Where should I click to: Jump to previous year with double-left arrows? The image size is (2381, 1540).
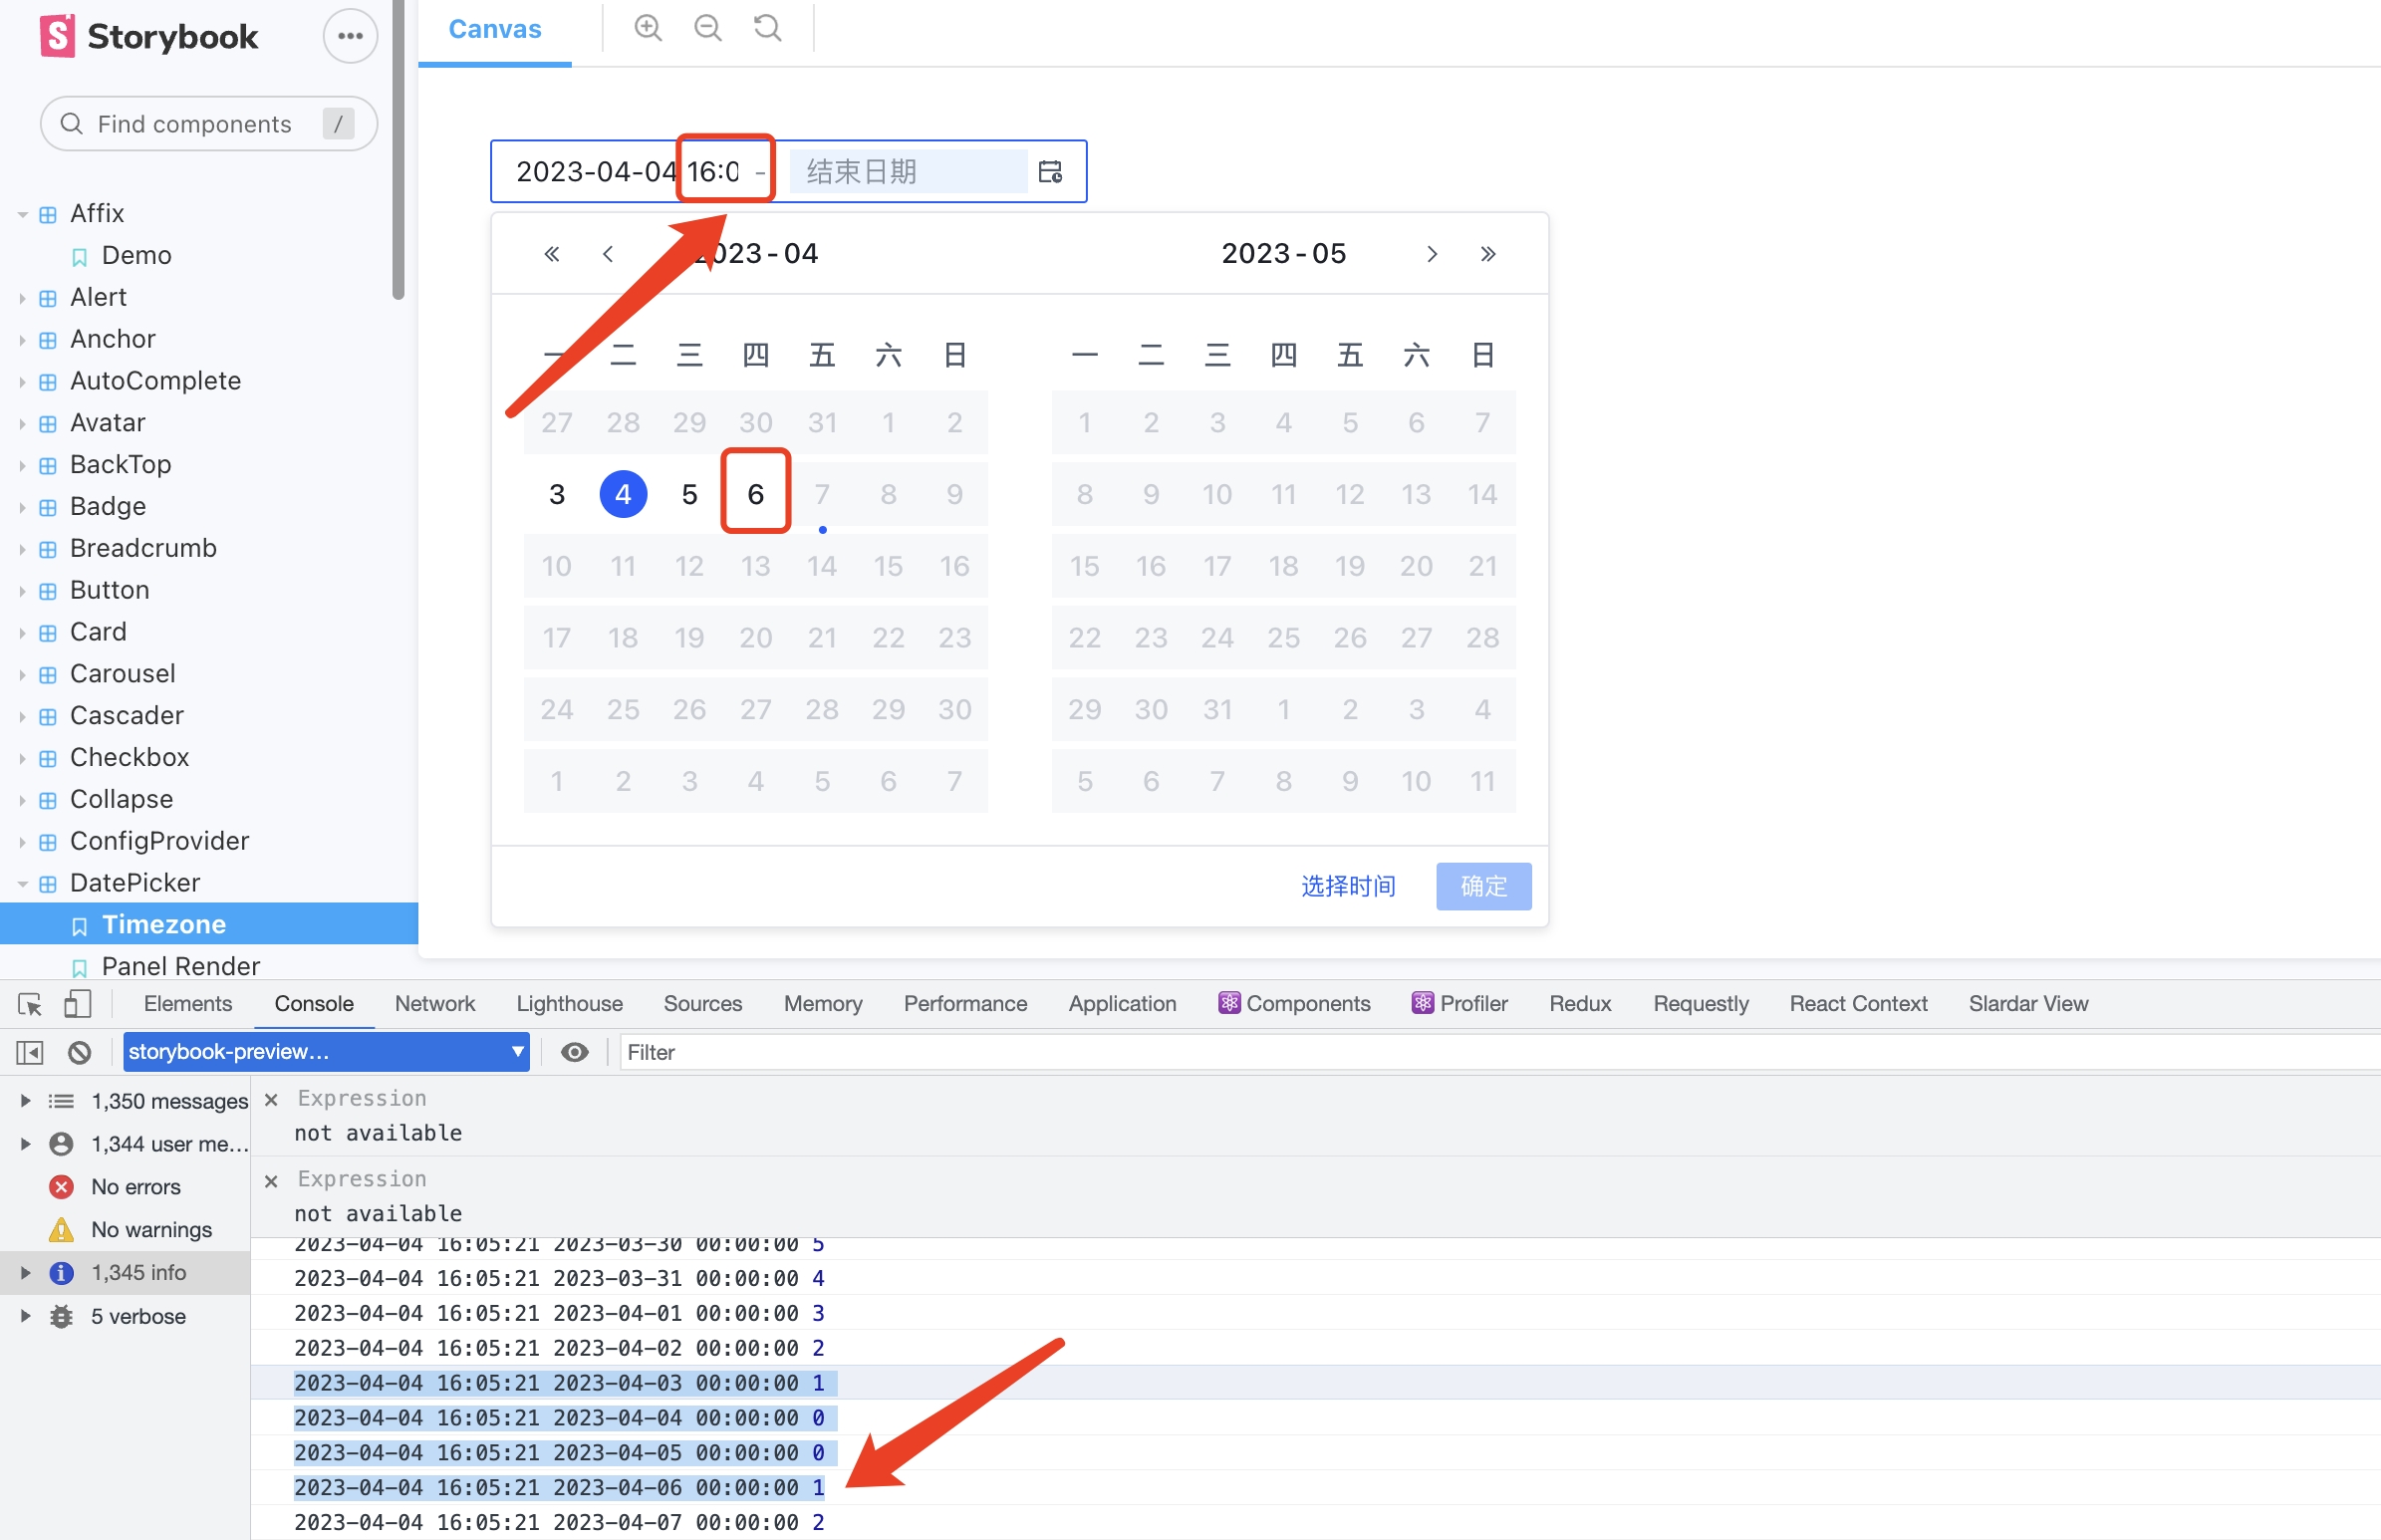click(x=551, y=253)
